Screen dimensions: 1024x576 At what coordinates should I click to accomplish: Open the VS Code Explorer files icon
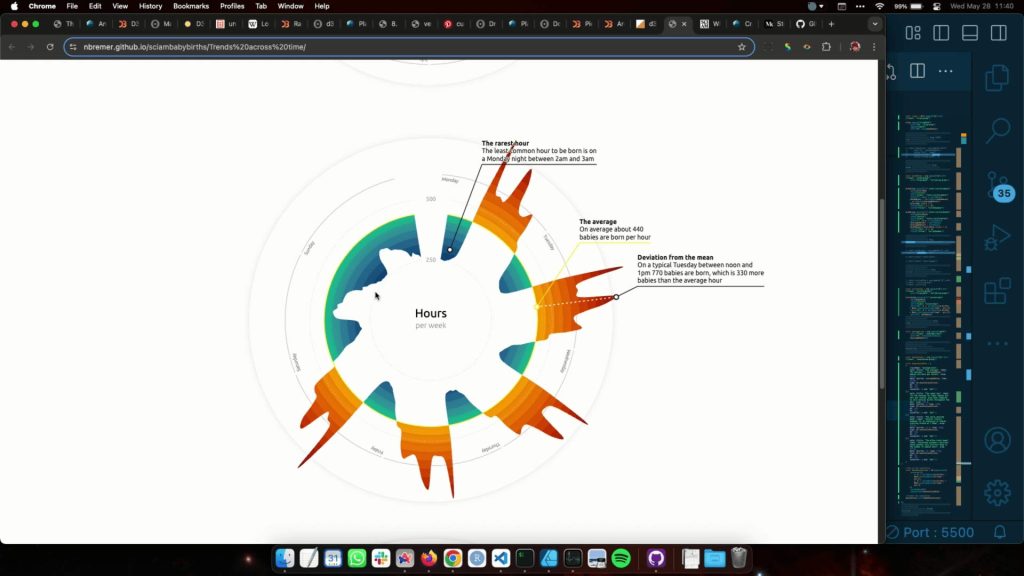[x=997, y=78]
